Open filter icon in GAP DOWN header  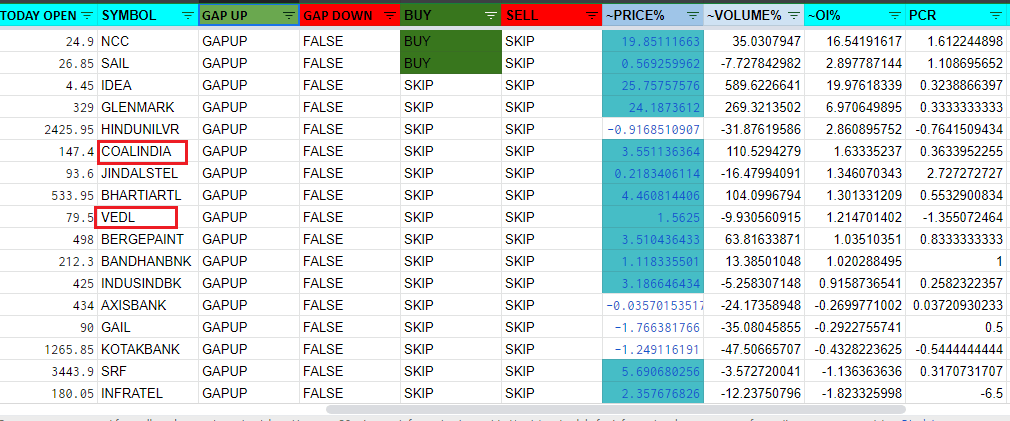tap(390, 15)
